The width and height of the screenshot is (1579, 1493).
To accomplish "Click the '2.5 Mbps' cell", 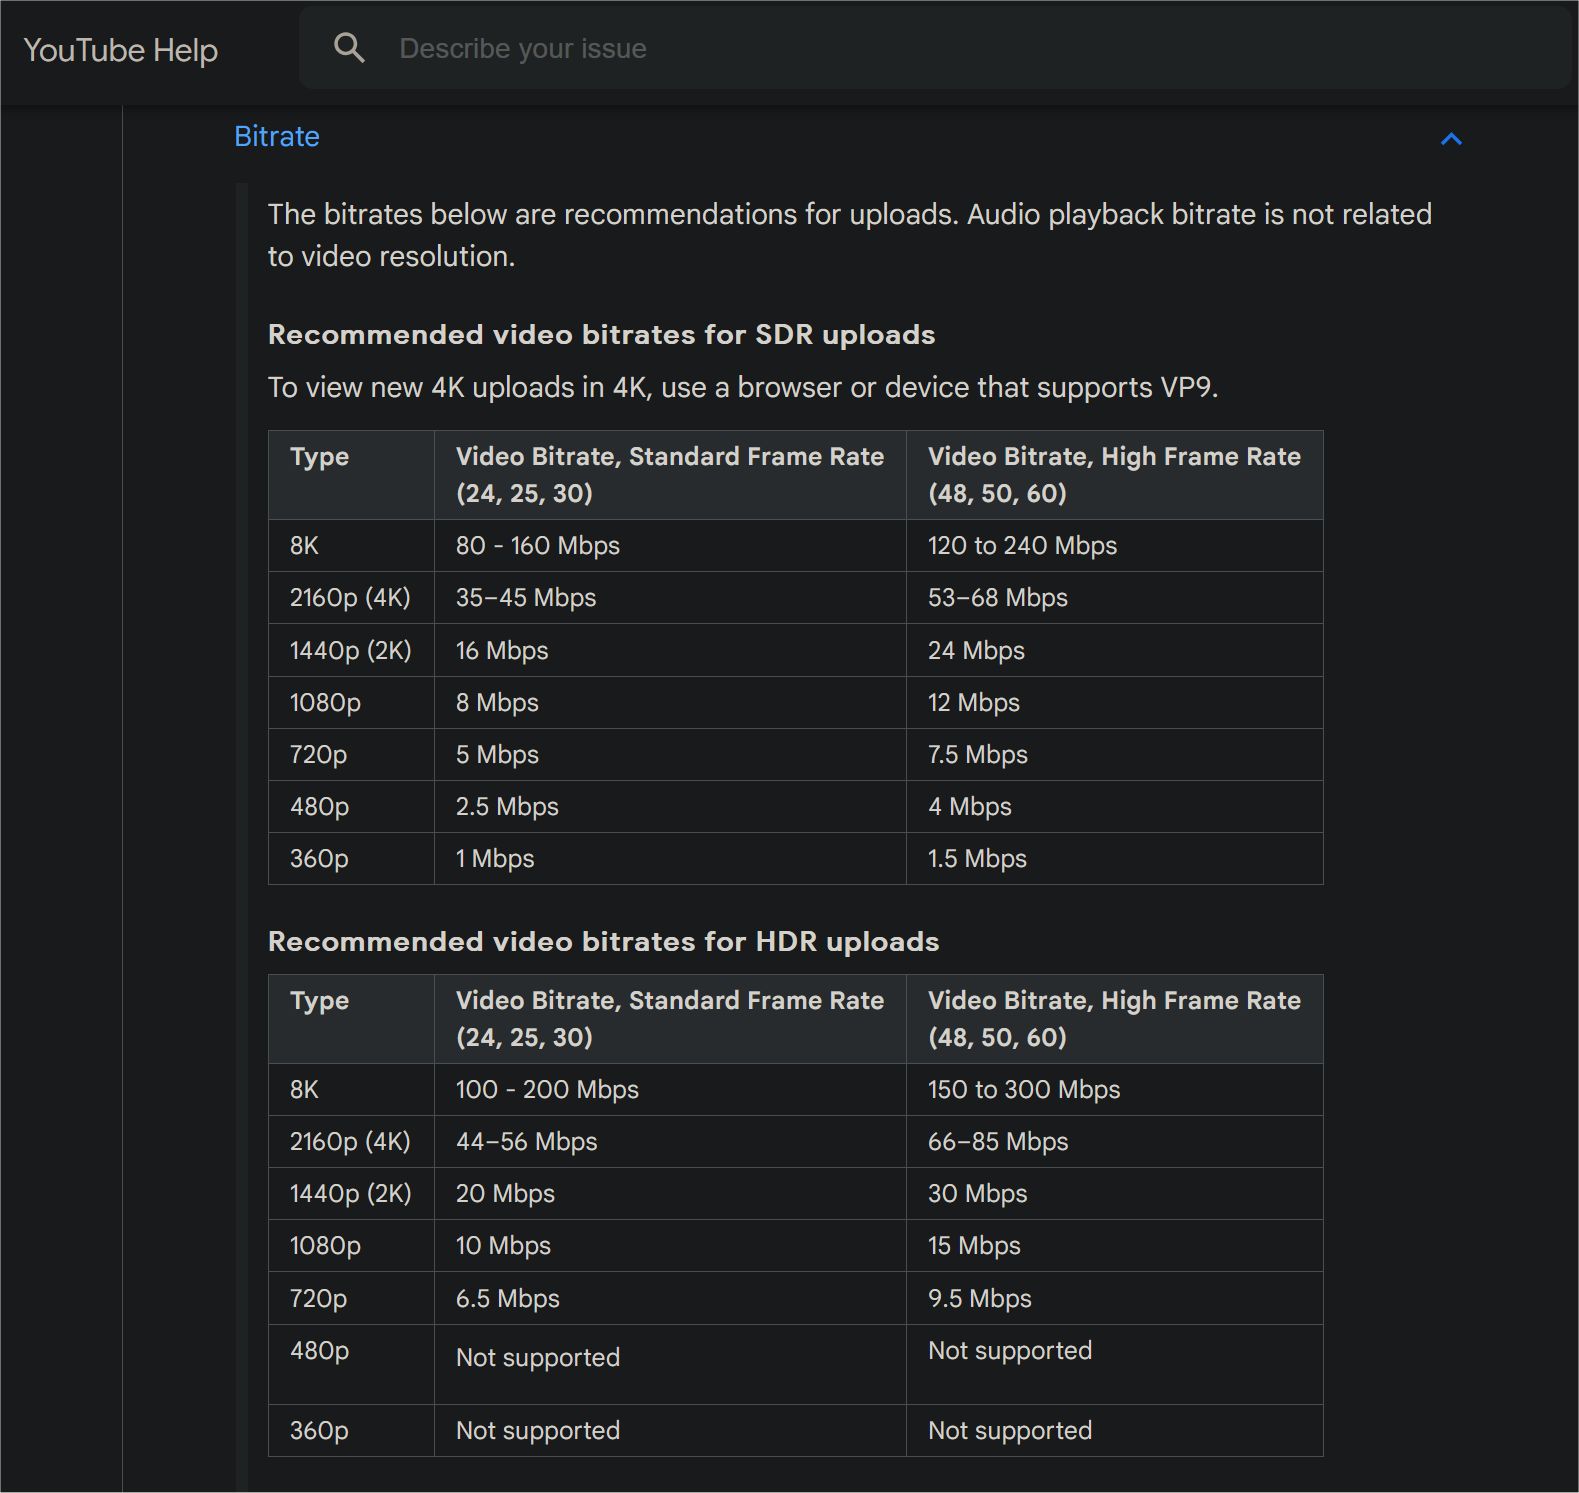I will pyautogui.click(x=507, y=806).
